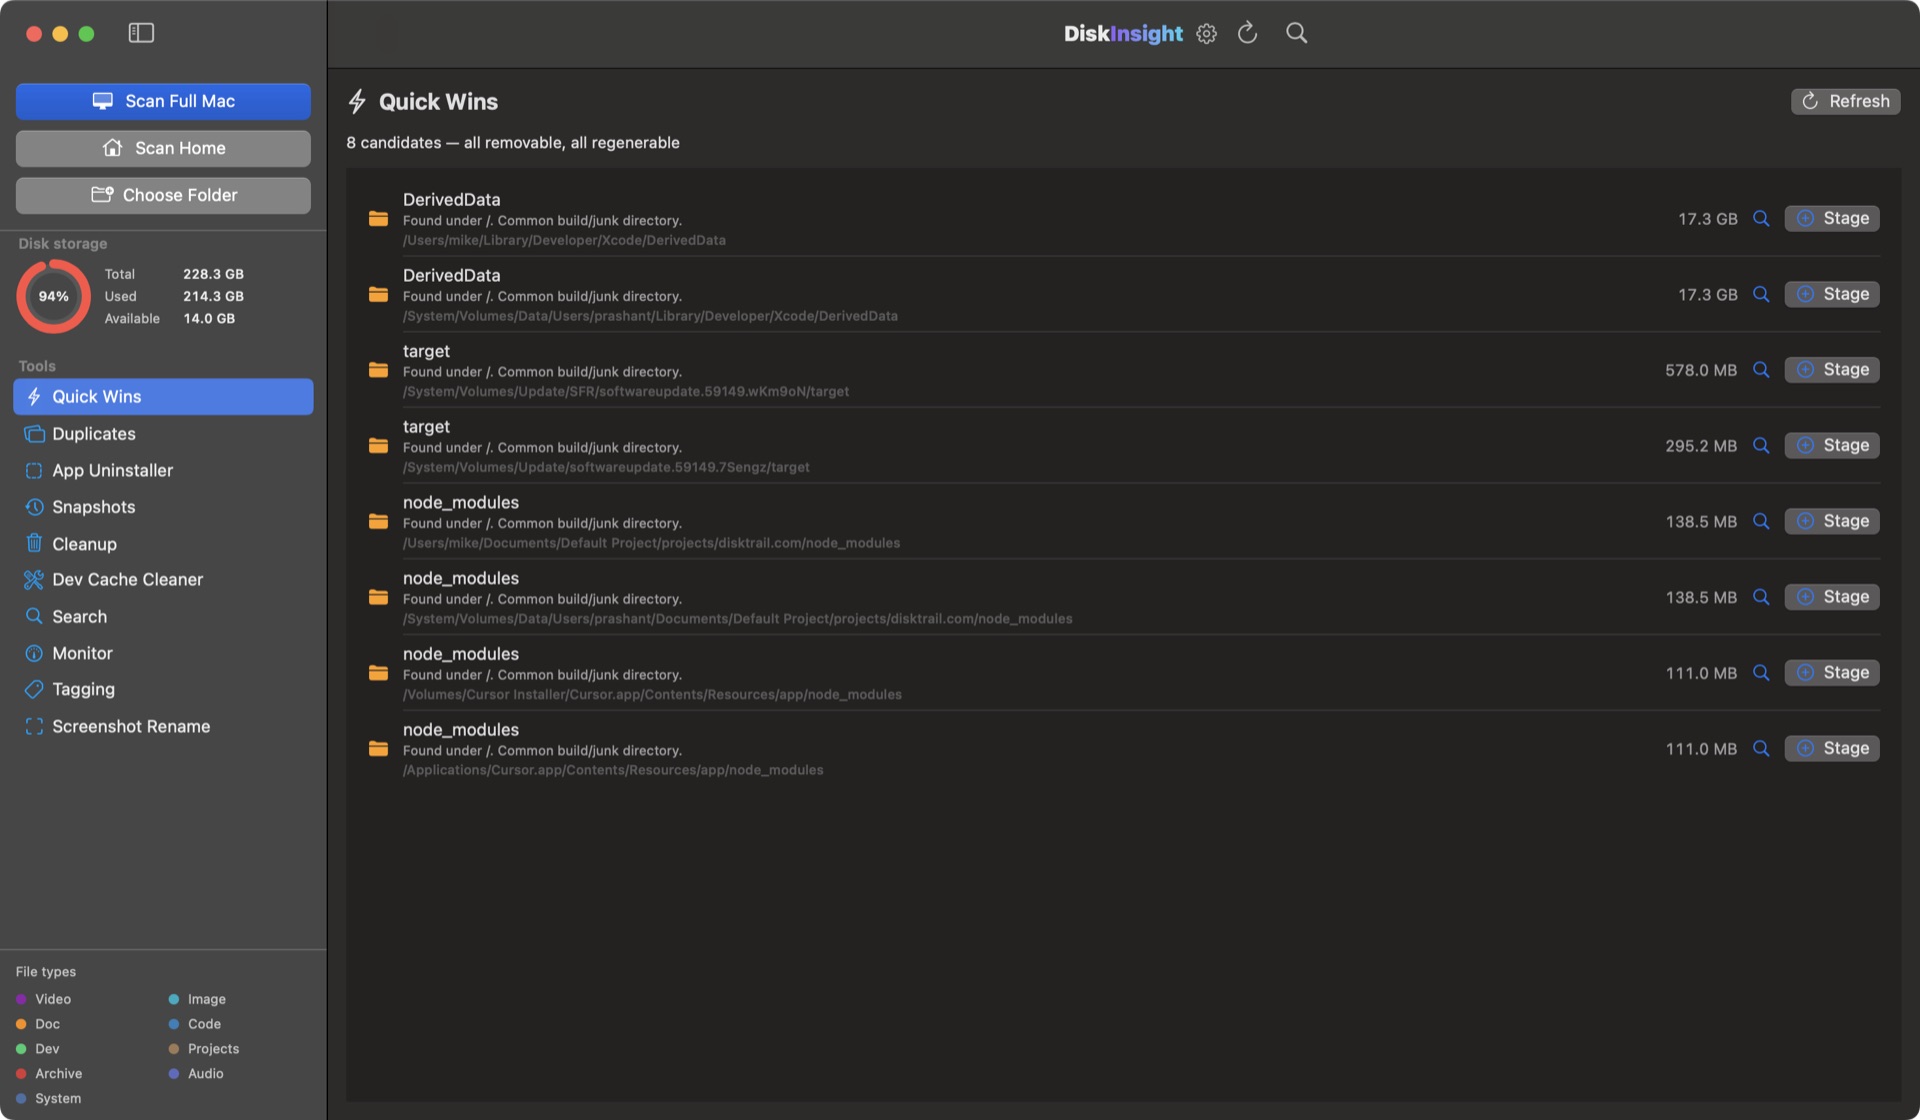Click the Image legend color dot
Viewport: 1920px width, 1120px height.
(x=174, y=999)
